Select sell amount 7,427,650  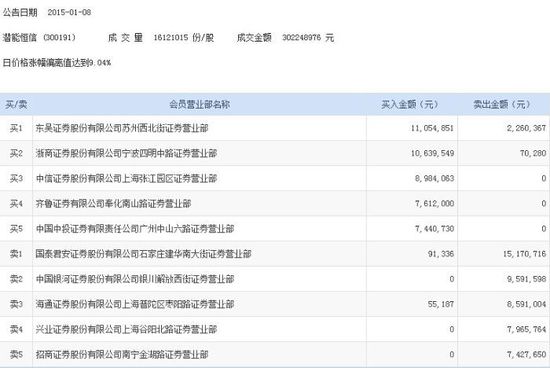point(526,355)
